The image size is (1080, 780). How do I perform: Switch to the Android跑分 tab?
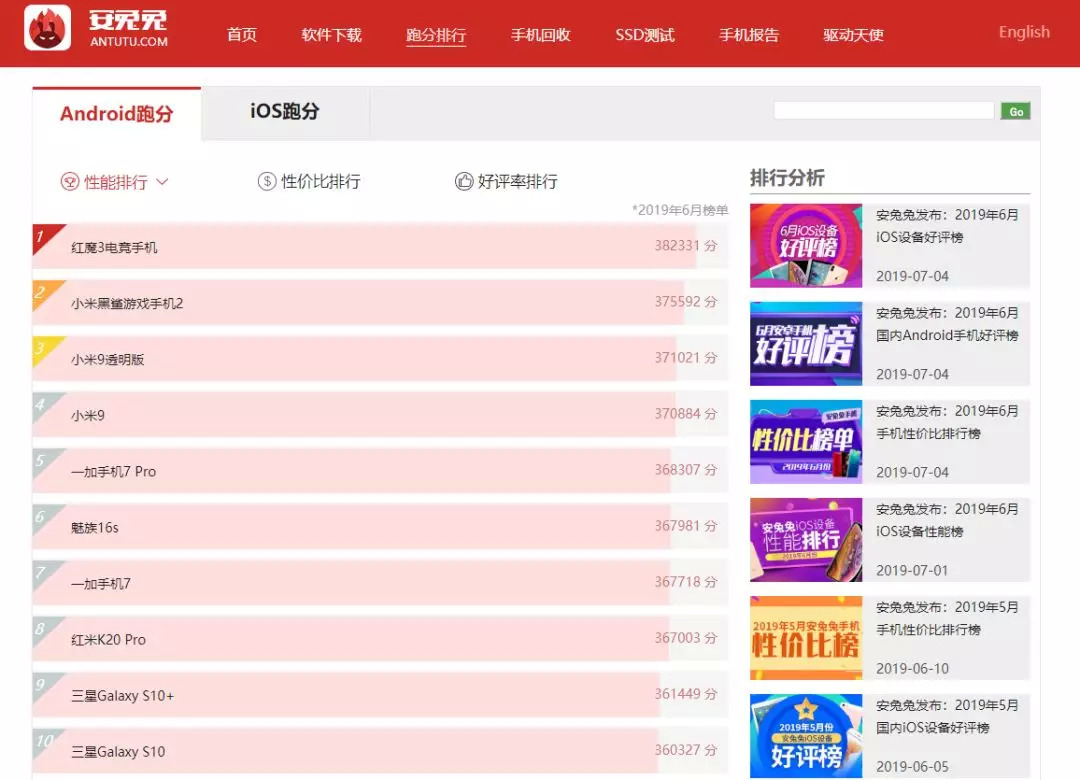click(116, 114)
